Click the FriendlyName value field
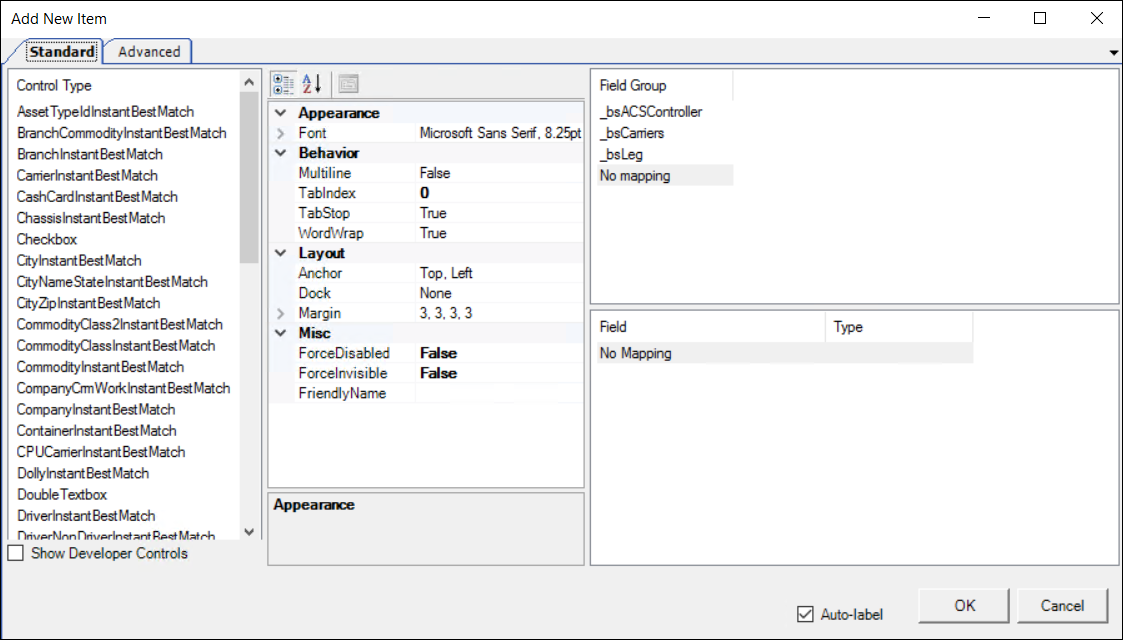The image size is (1123, 640). pyautogui.click(x=498, y=393)
